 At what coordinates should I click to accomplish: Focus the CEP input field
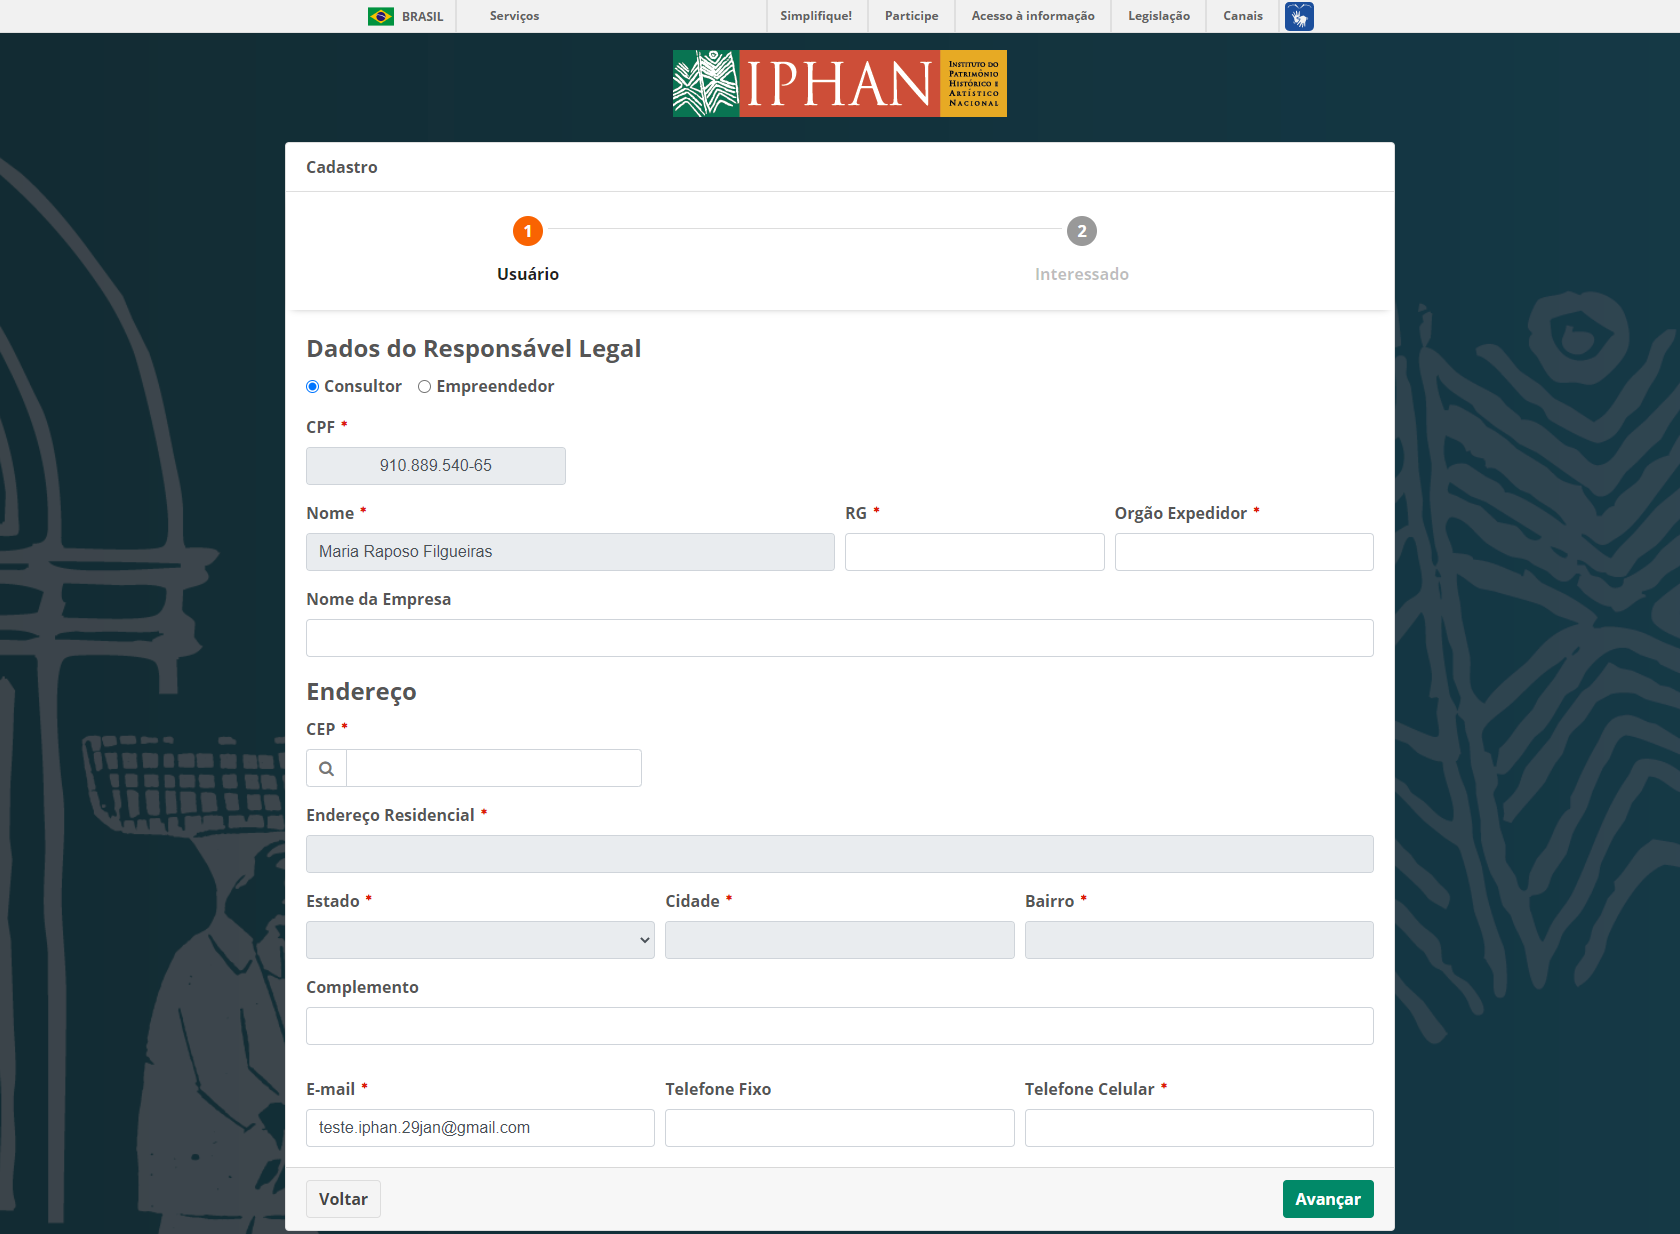point(494,768)
